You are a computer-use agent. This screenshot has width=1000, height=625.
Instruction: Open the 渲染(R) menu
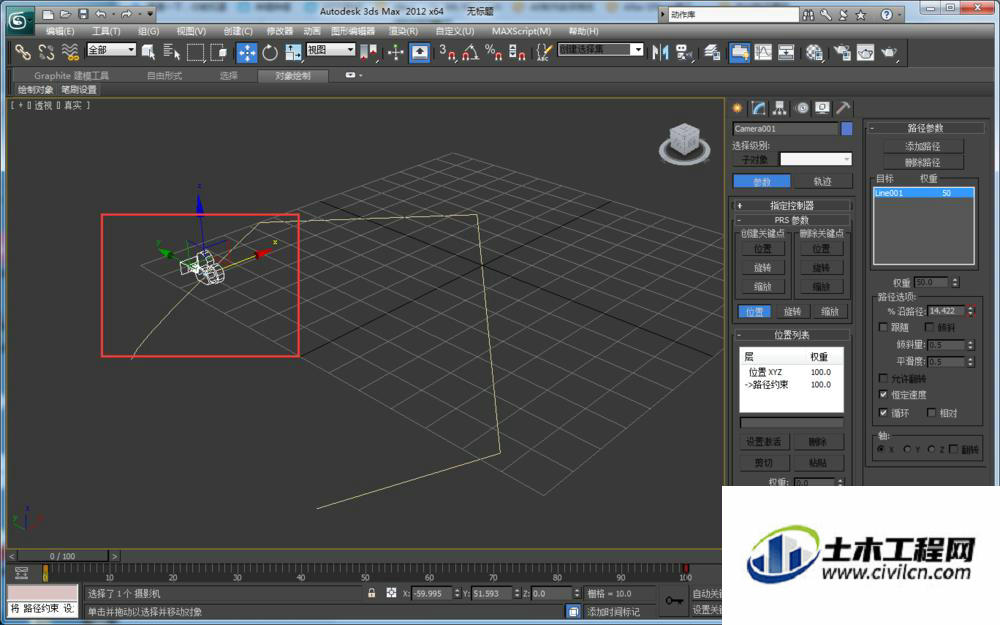[x=403, y=31]
